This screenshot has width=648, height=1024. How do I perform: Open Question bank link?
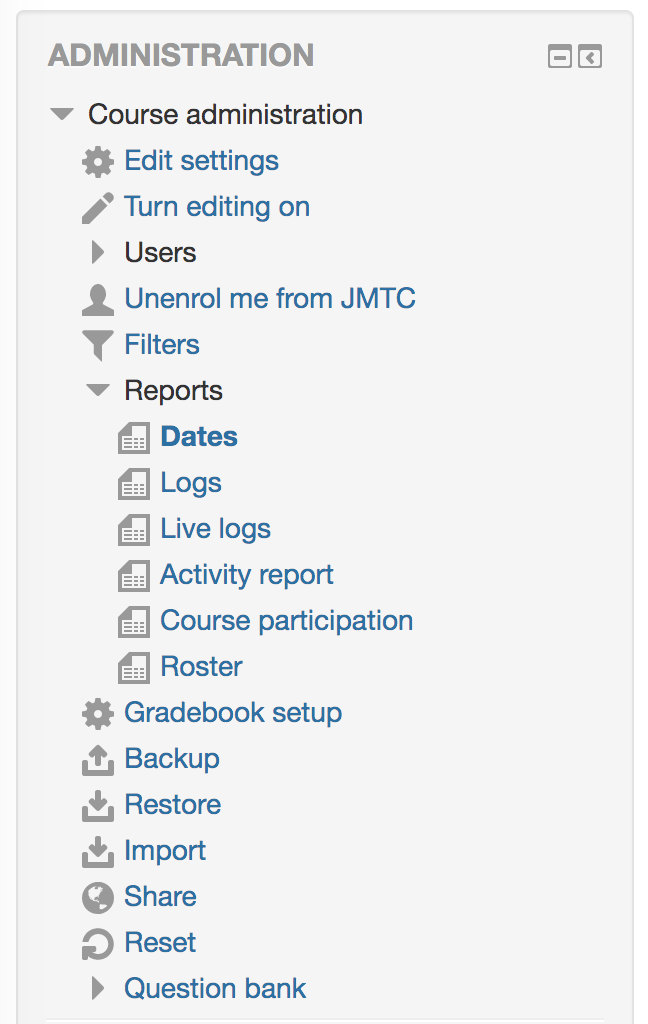[215, 988]
